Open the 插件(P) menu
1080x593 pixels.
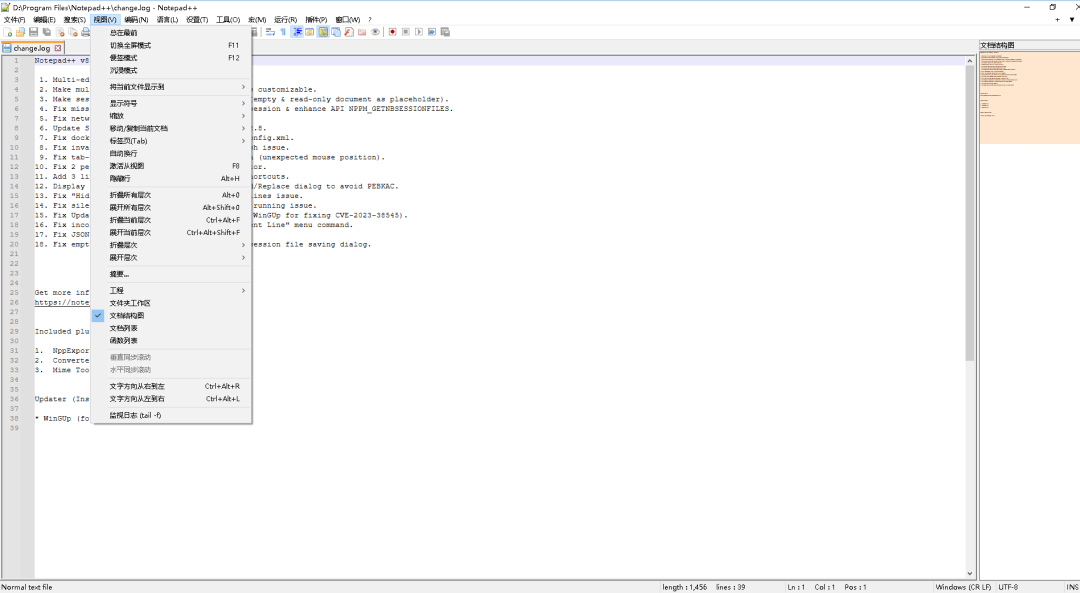coord(316,20)
